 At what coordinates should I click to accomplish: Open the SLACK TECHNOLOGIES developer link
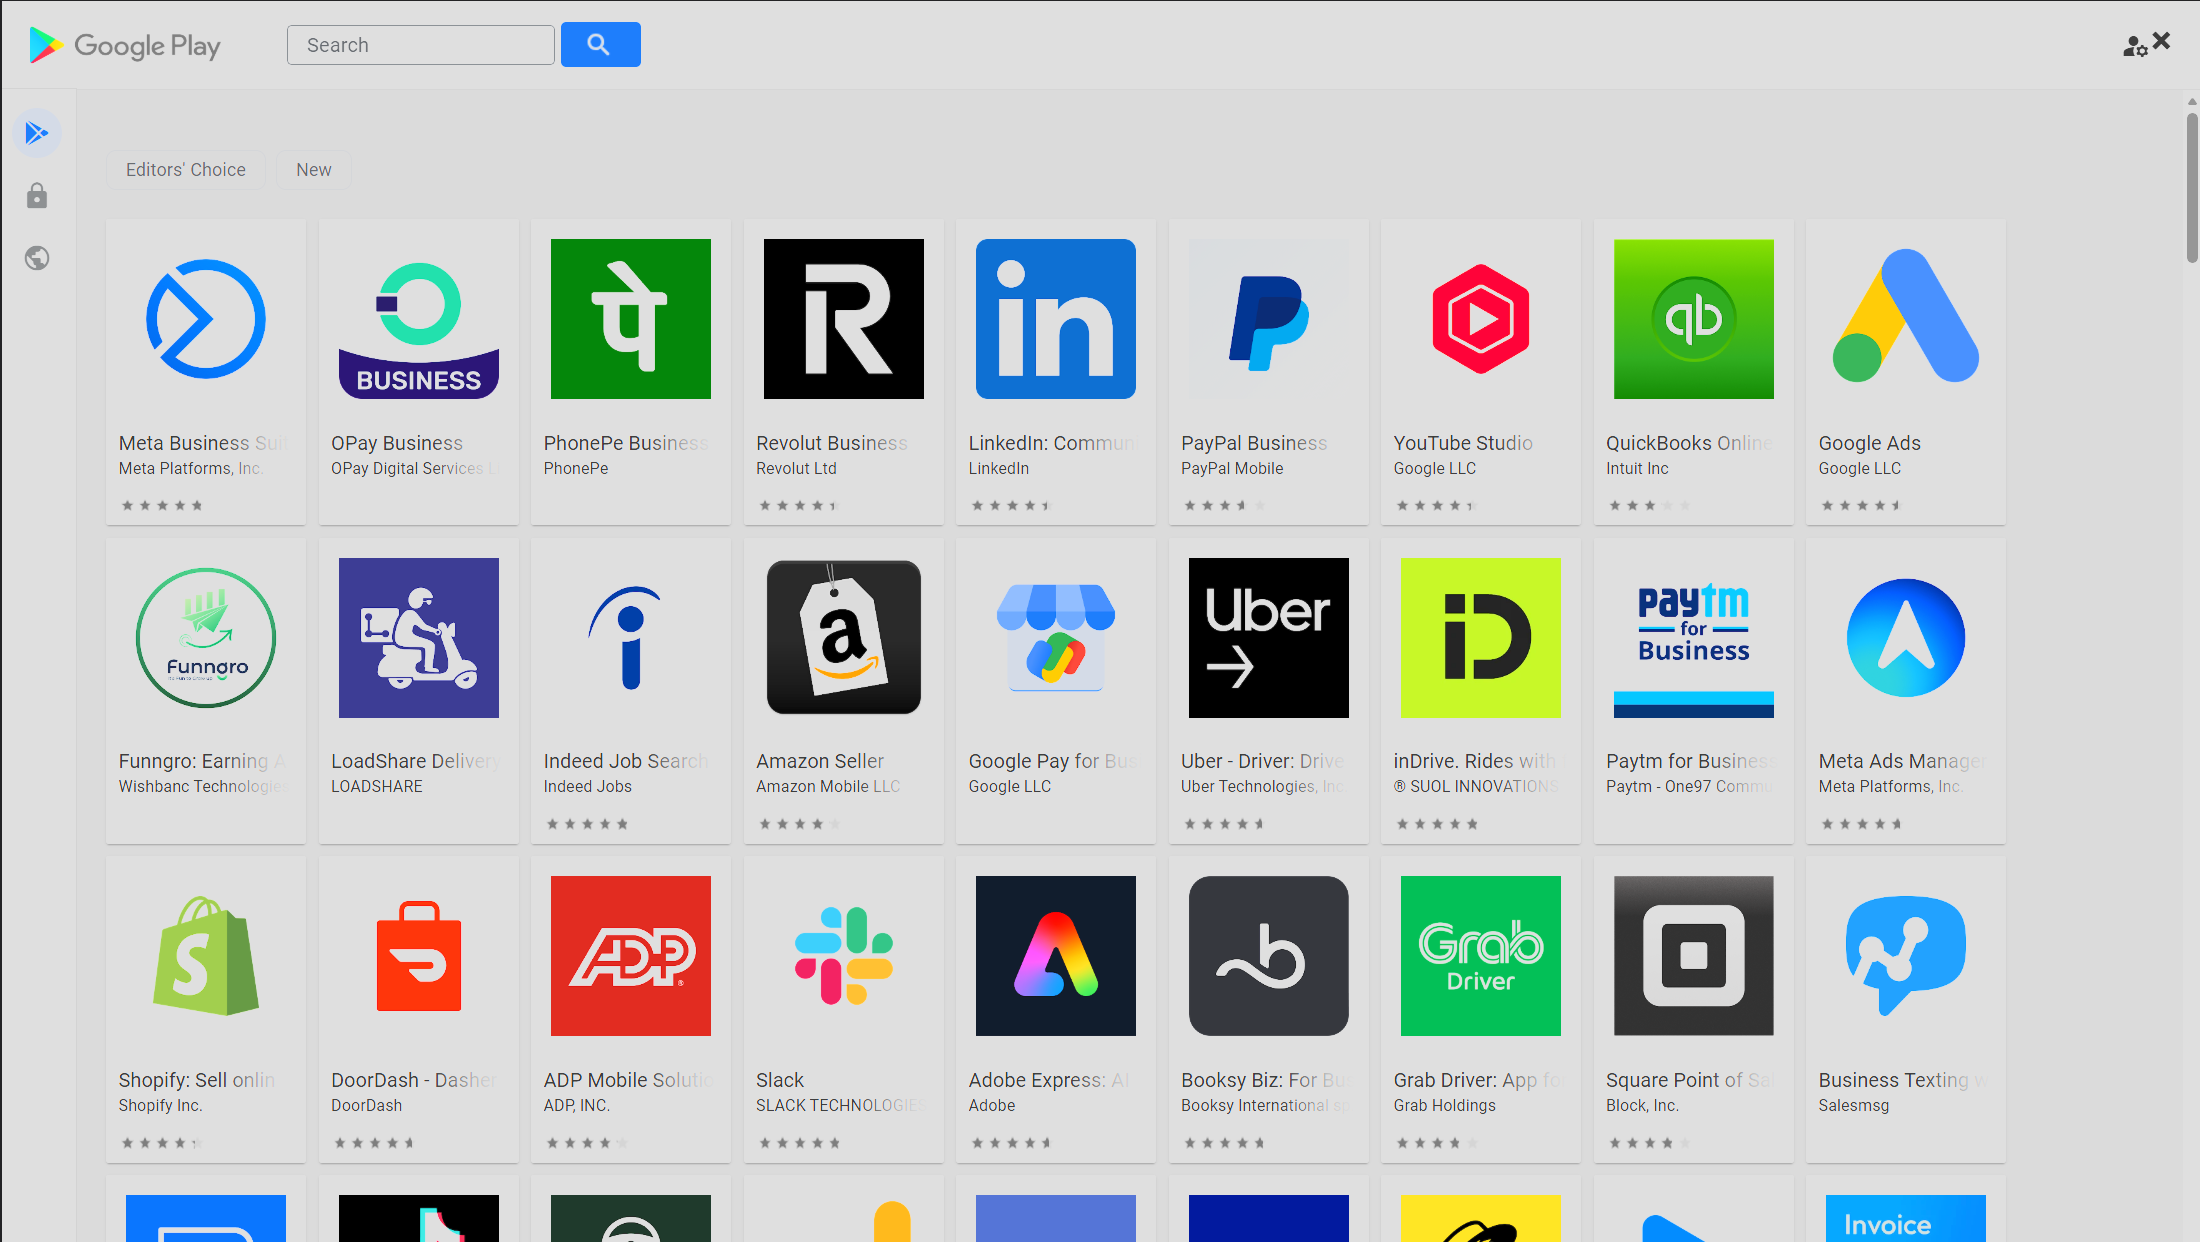click(x=840, y=1105)
